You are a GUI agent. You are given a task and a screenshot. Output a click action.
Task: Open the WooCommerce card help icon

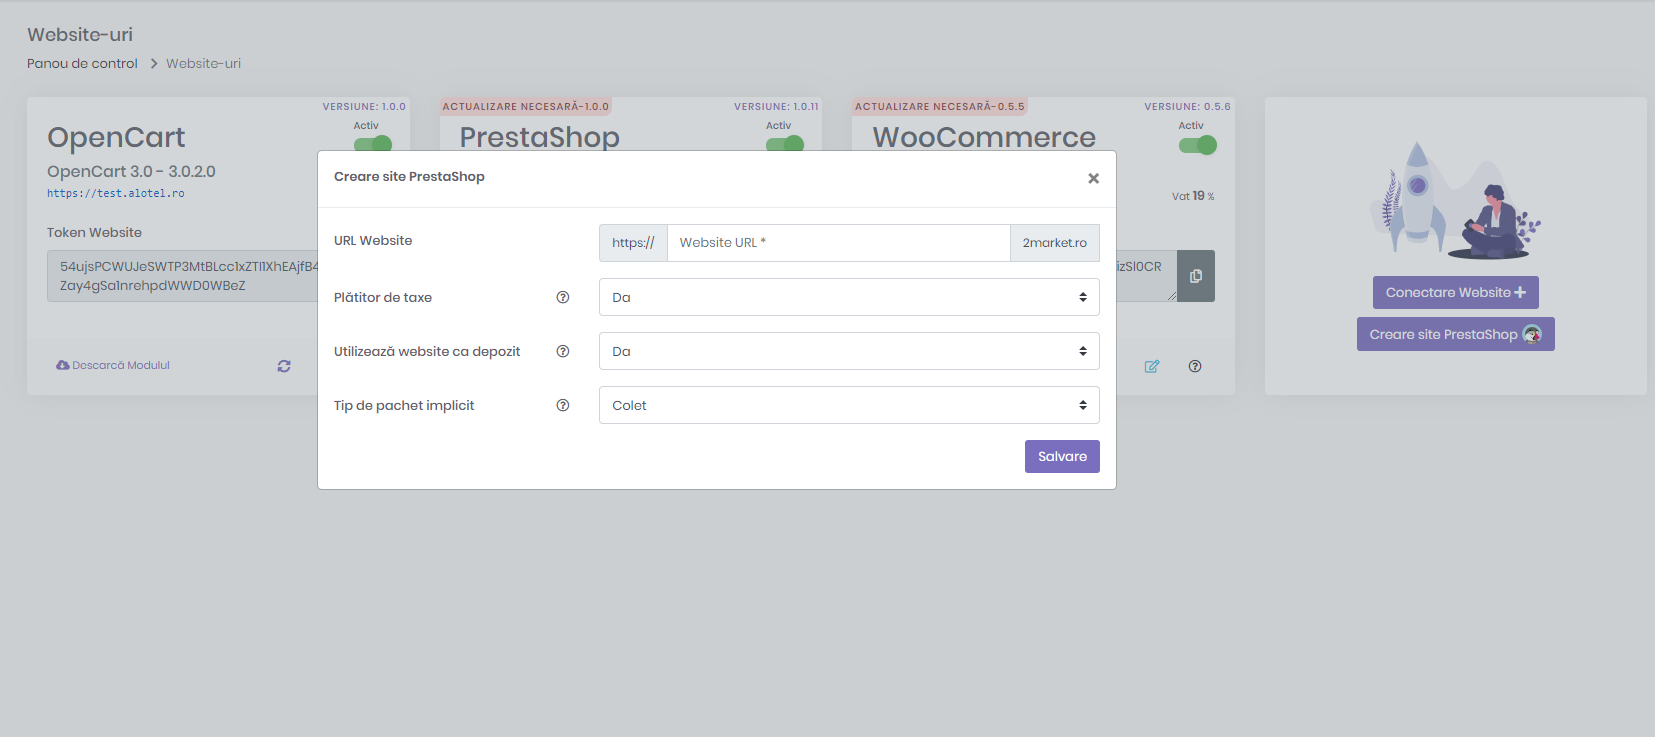pos(1195,366)
